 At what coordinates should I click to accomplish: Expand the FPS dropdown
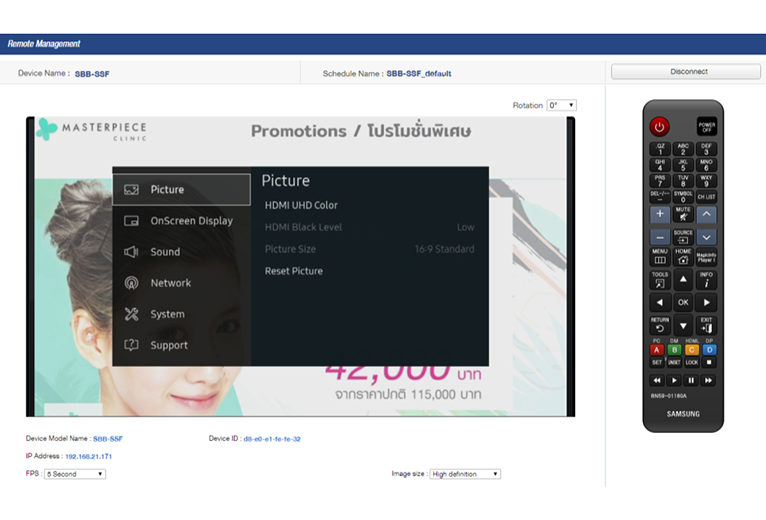pyautogui.click(x=75, y=474)
